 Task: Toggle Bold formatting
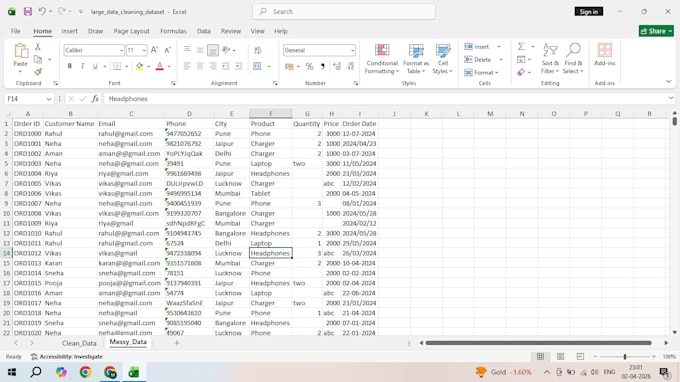[69, 66]
